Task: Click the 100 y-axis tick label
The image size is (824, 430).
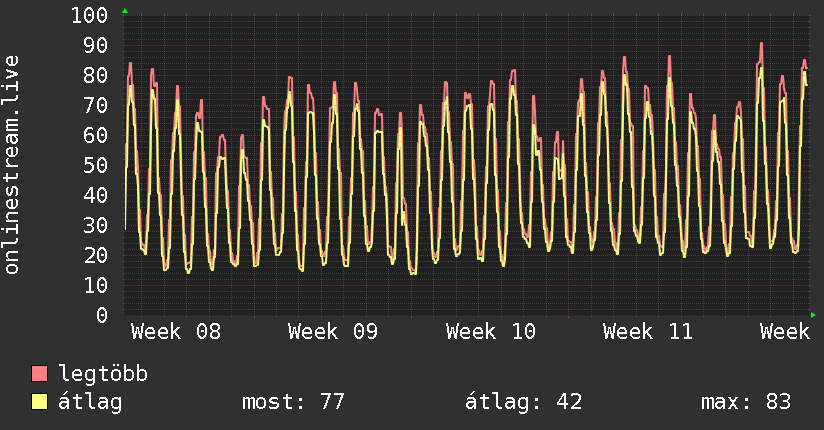Action: pos(90,15)
